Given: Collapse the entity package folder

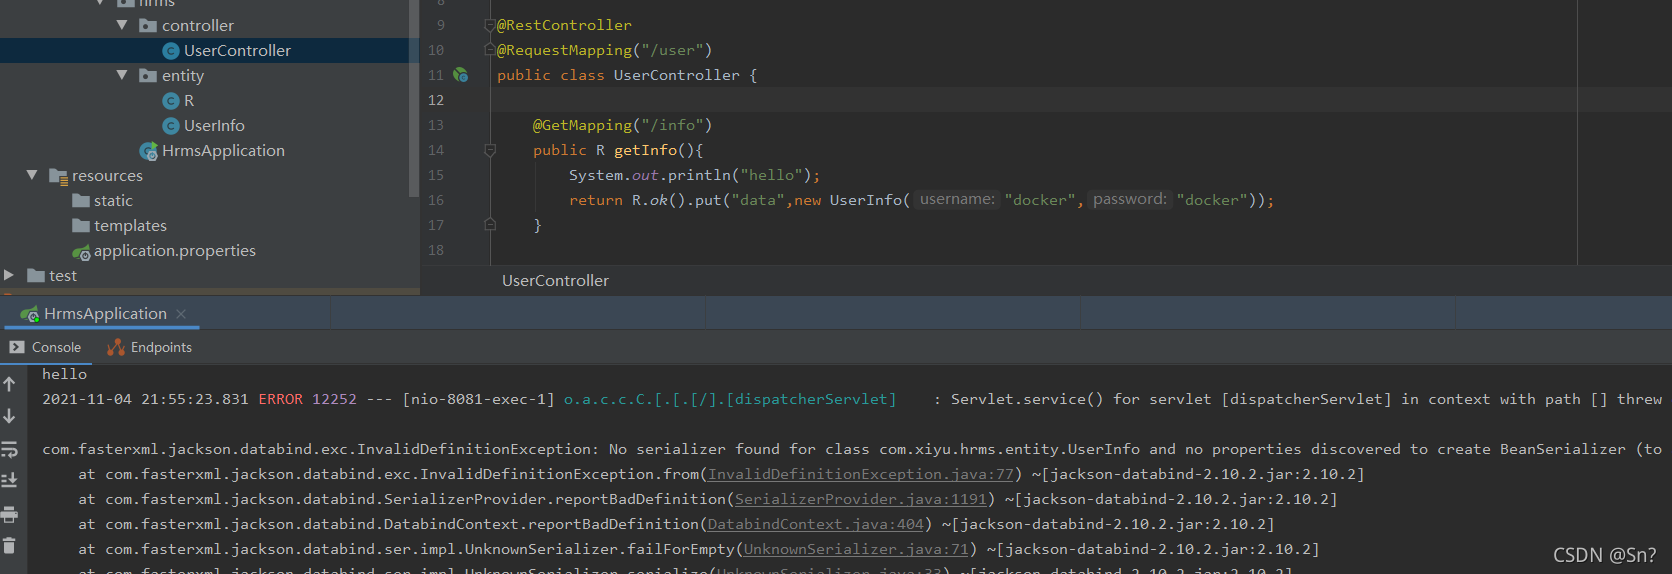Looking at the screenshot, I should 122,75.
